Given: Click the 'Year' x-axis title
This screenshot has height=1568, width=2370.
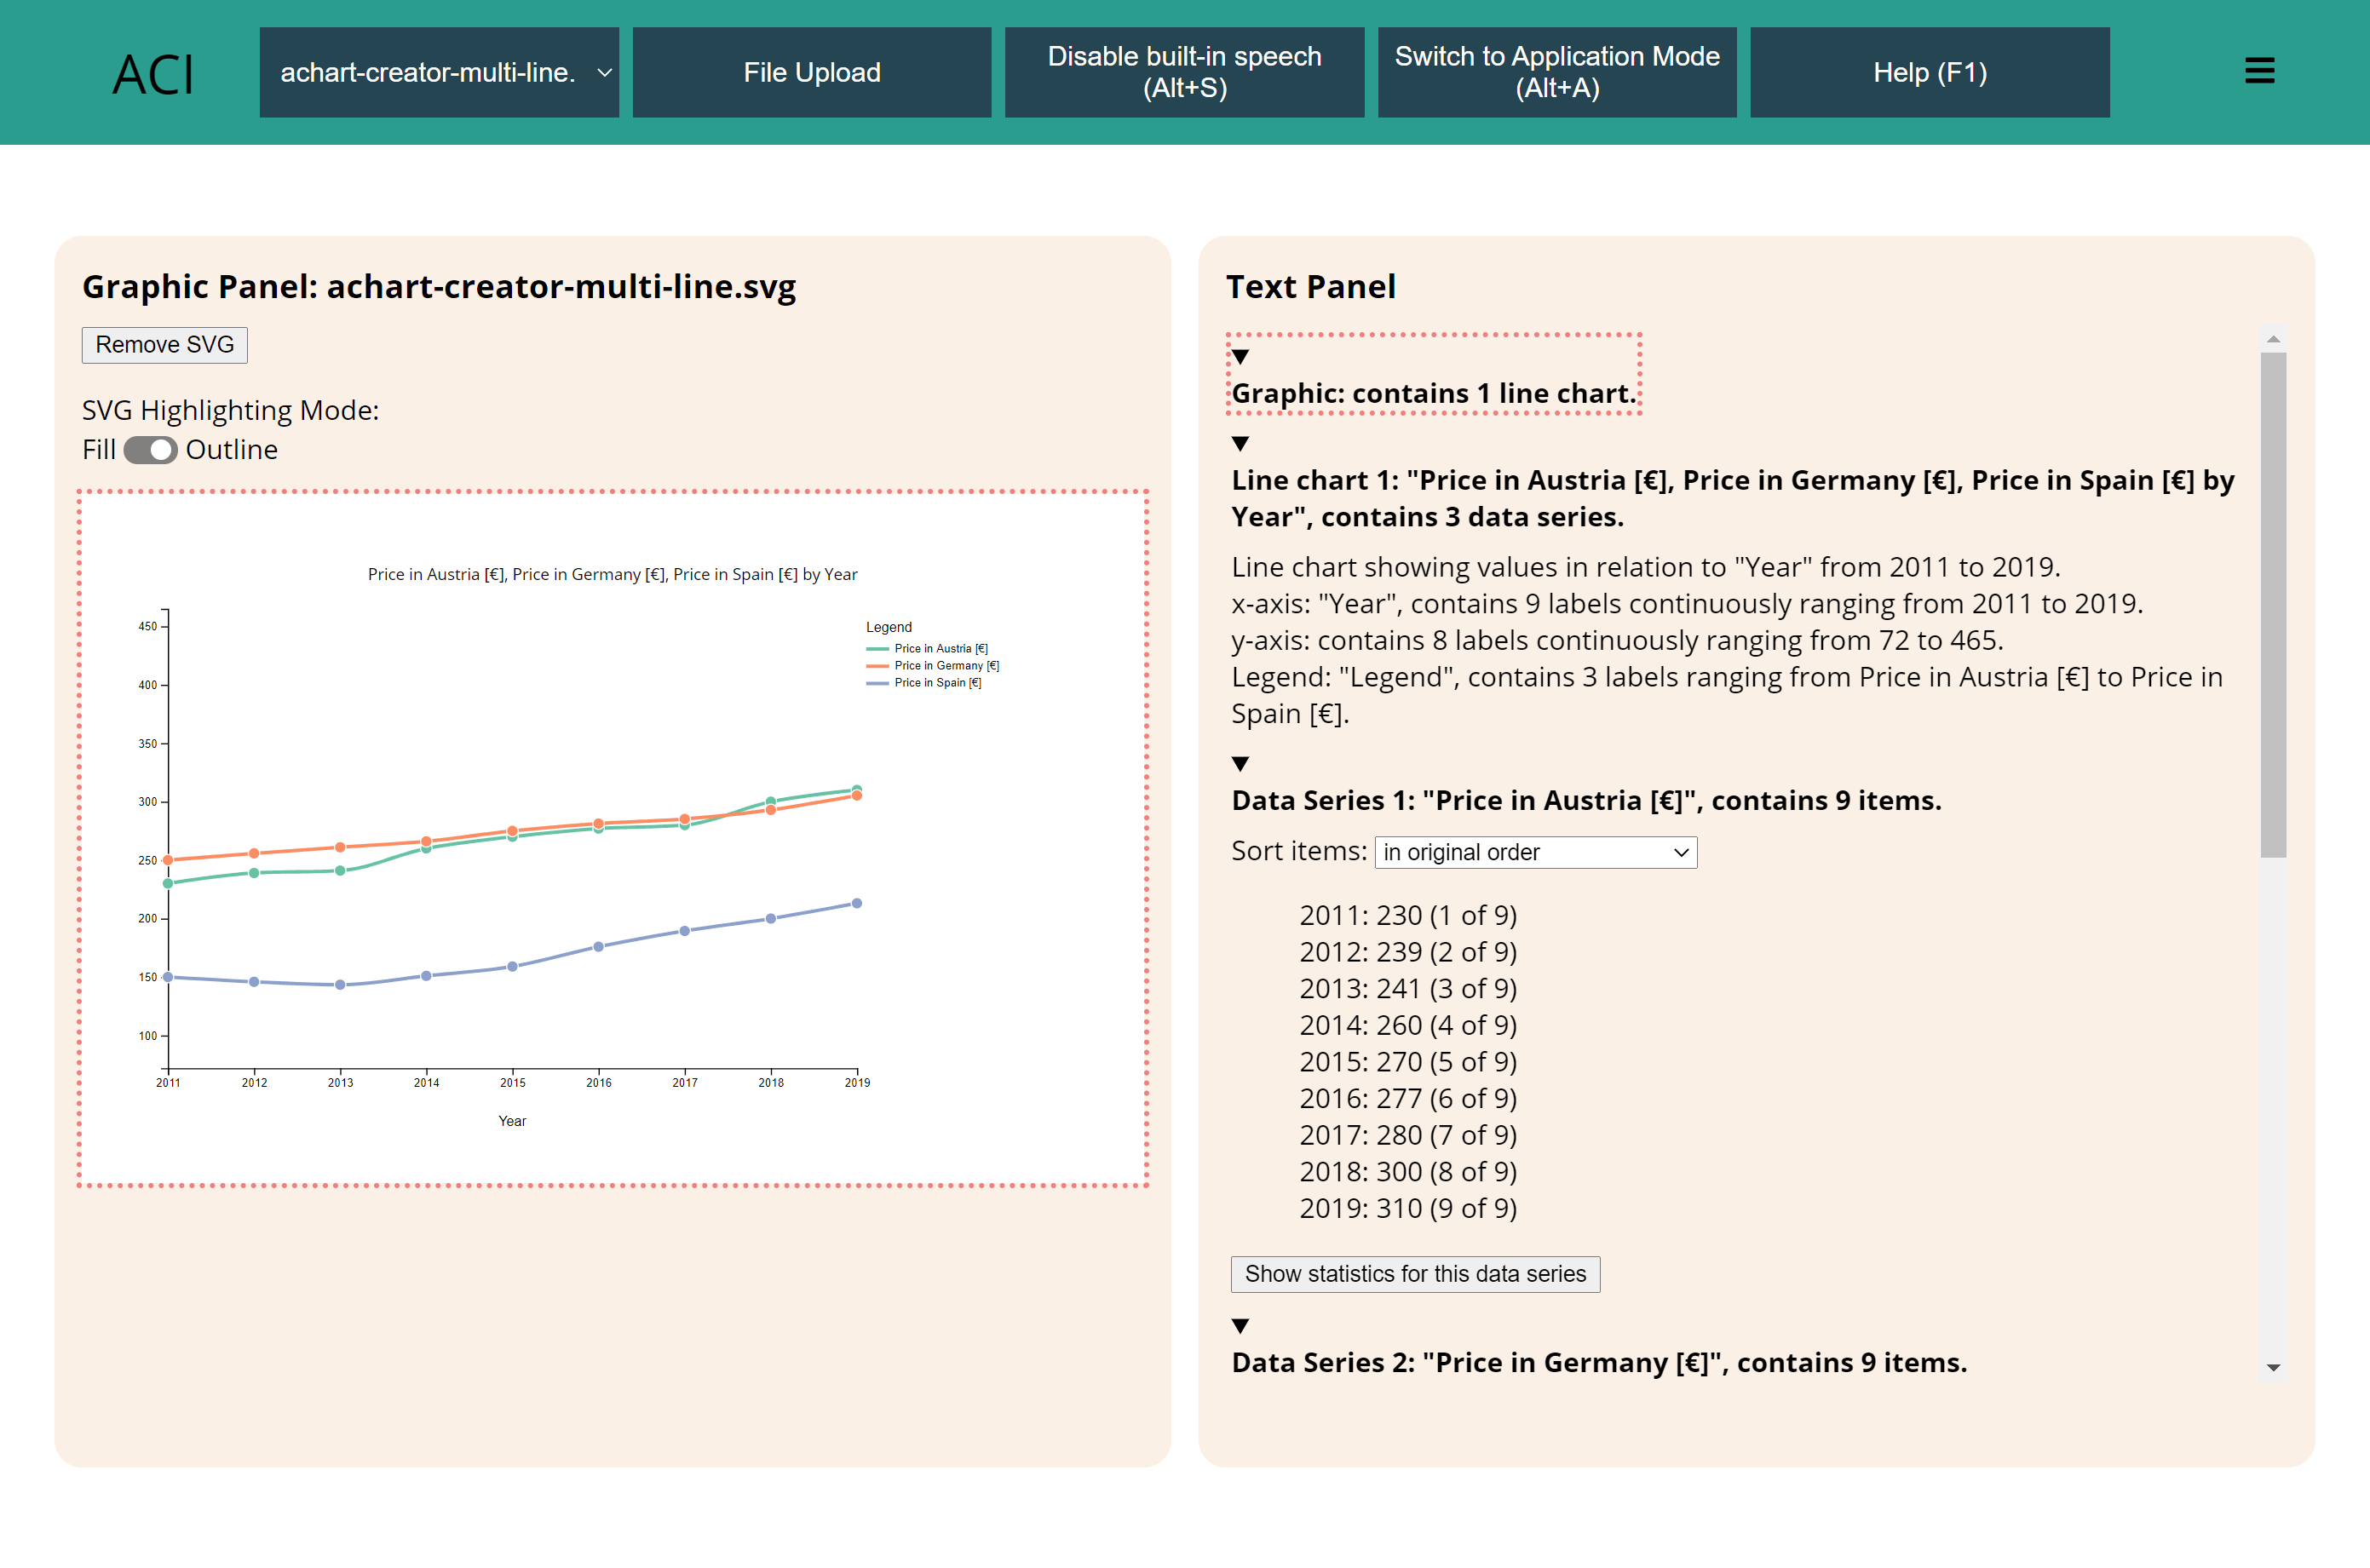Looking at the screenshot, I should [512, 1121].
